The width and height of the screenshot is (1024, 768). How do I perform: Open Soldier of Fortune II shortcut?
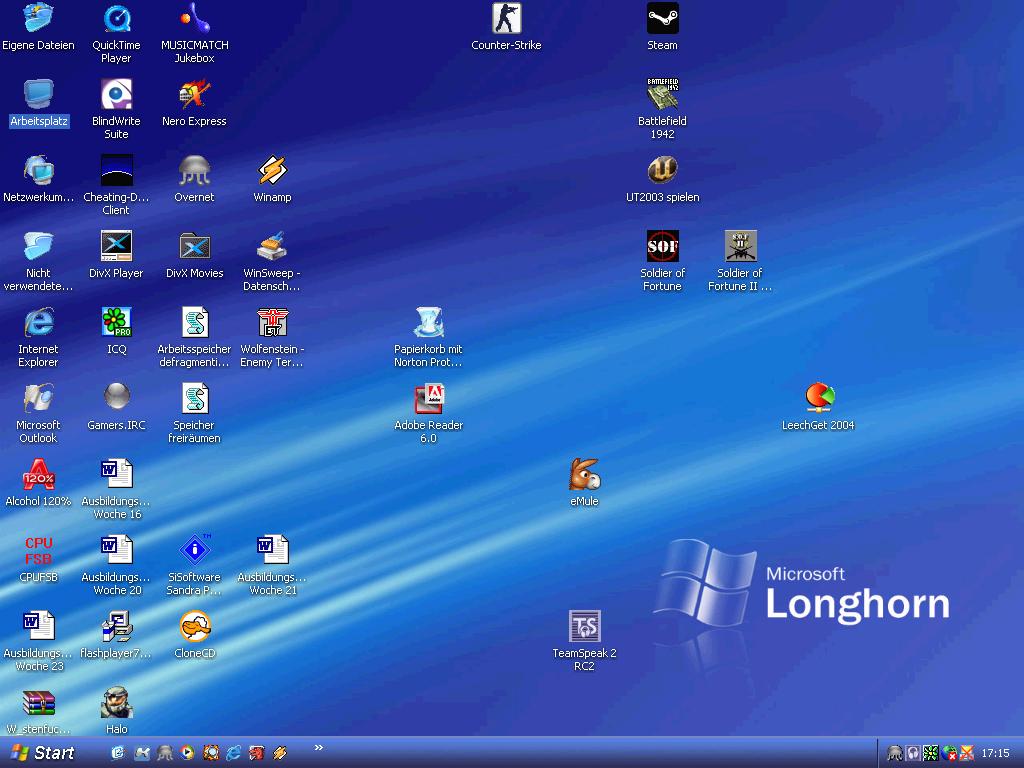pyautogui.click(x=740, y=246)
